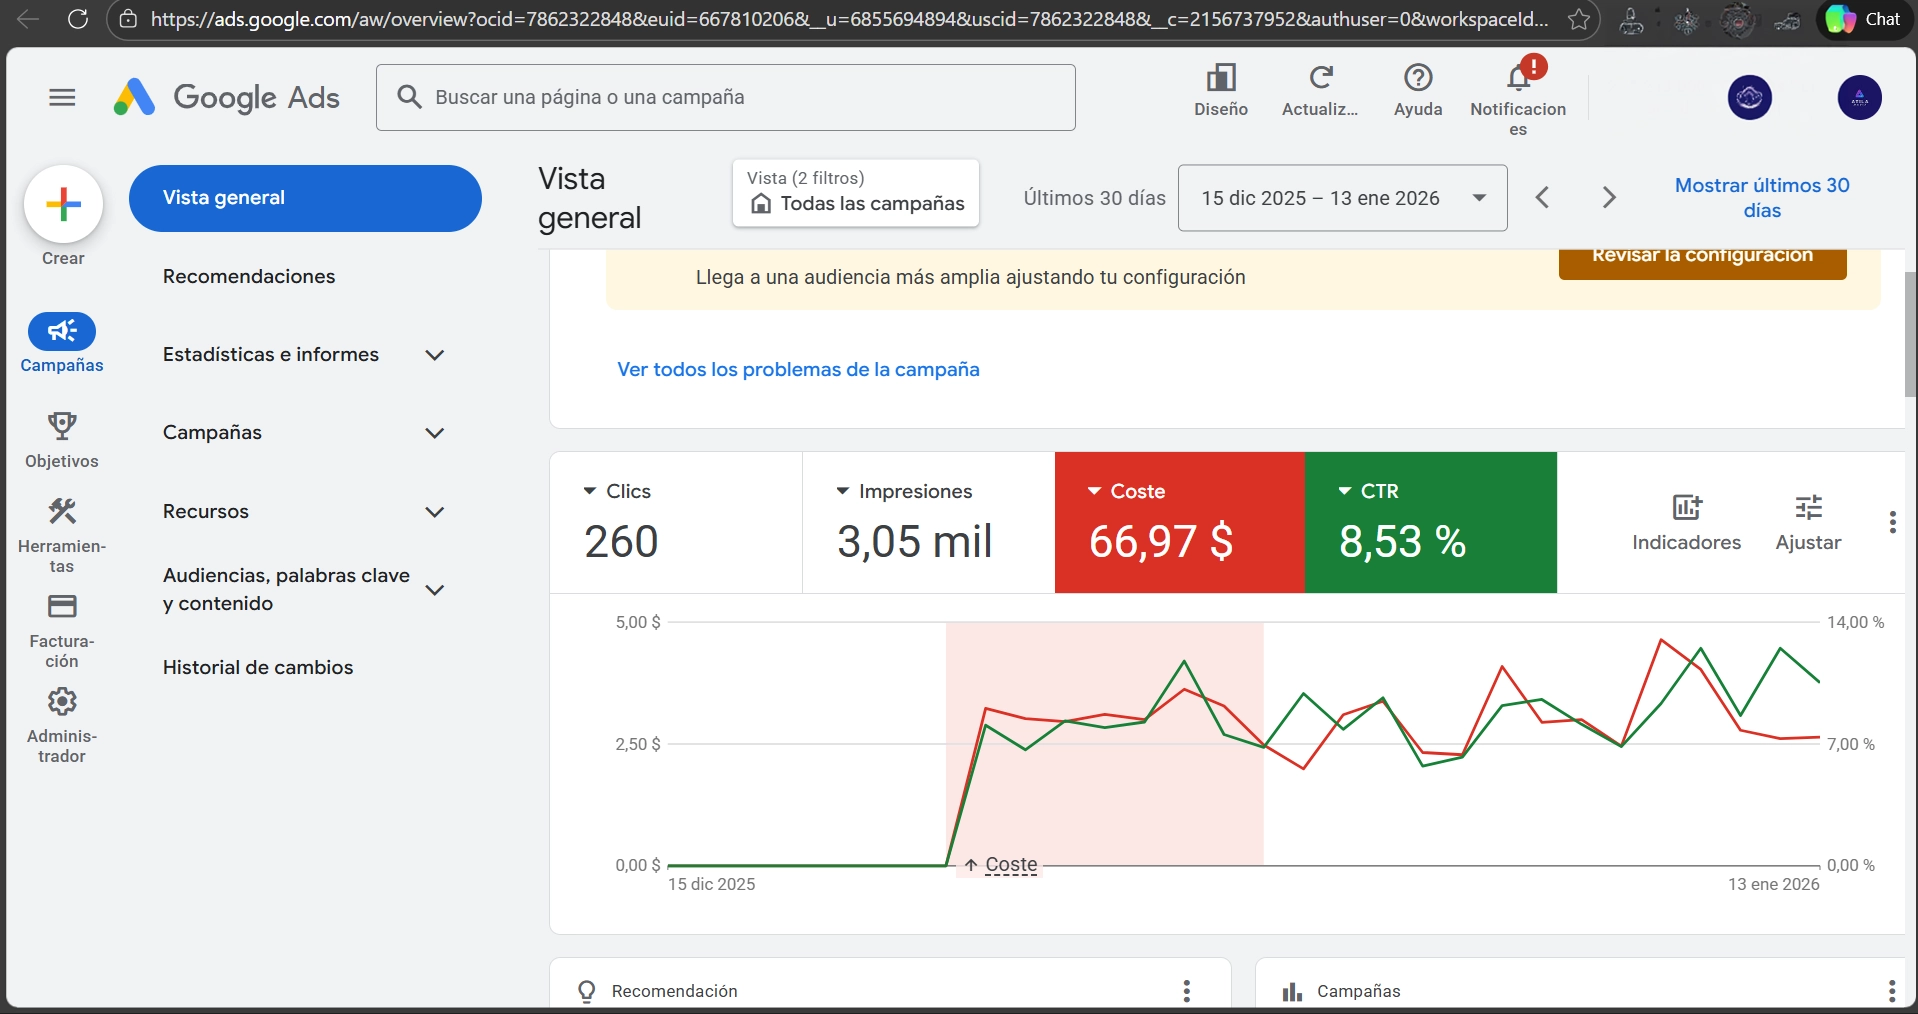The height and width of the screenshot is (1014, 1918).
Task: Click the Crear plus button
Action: (x=63, y=204)
